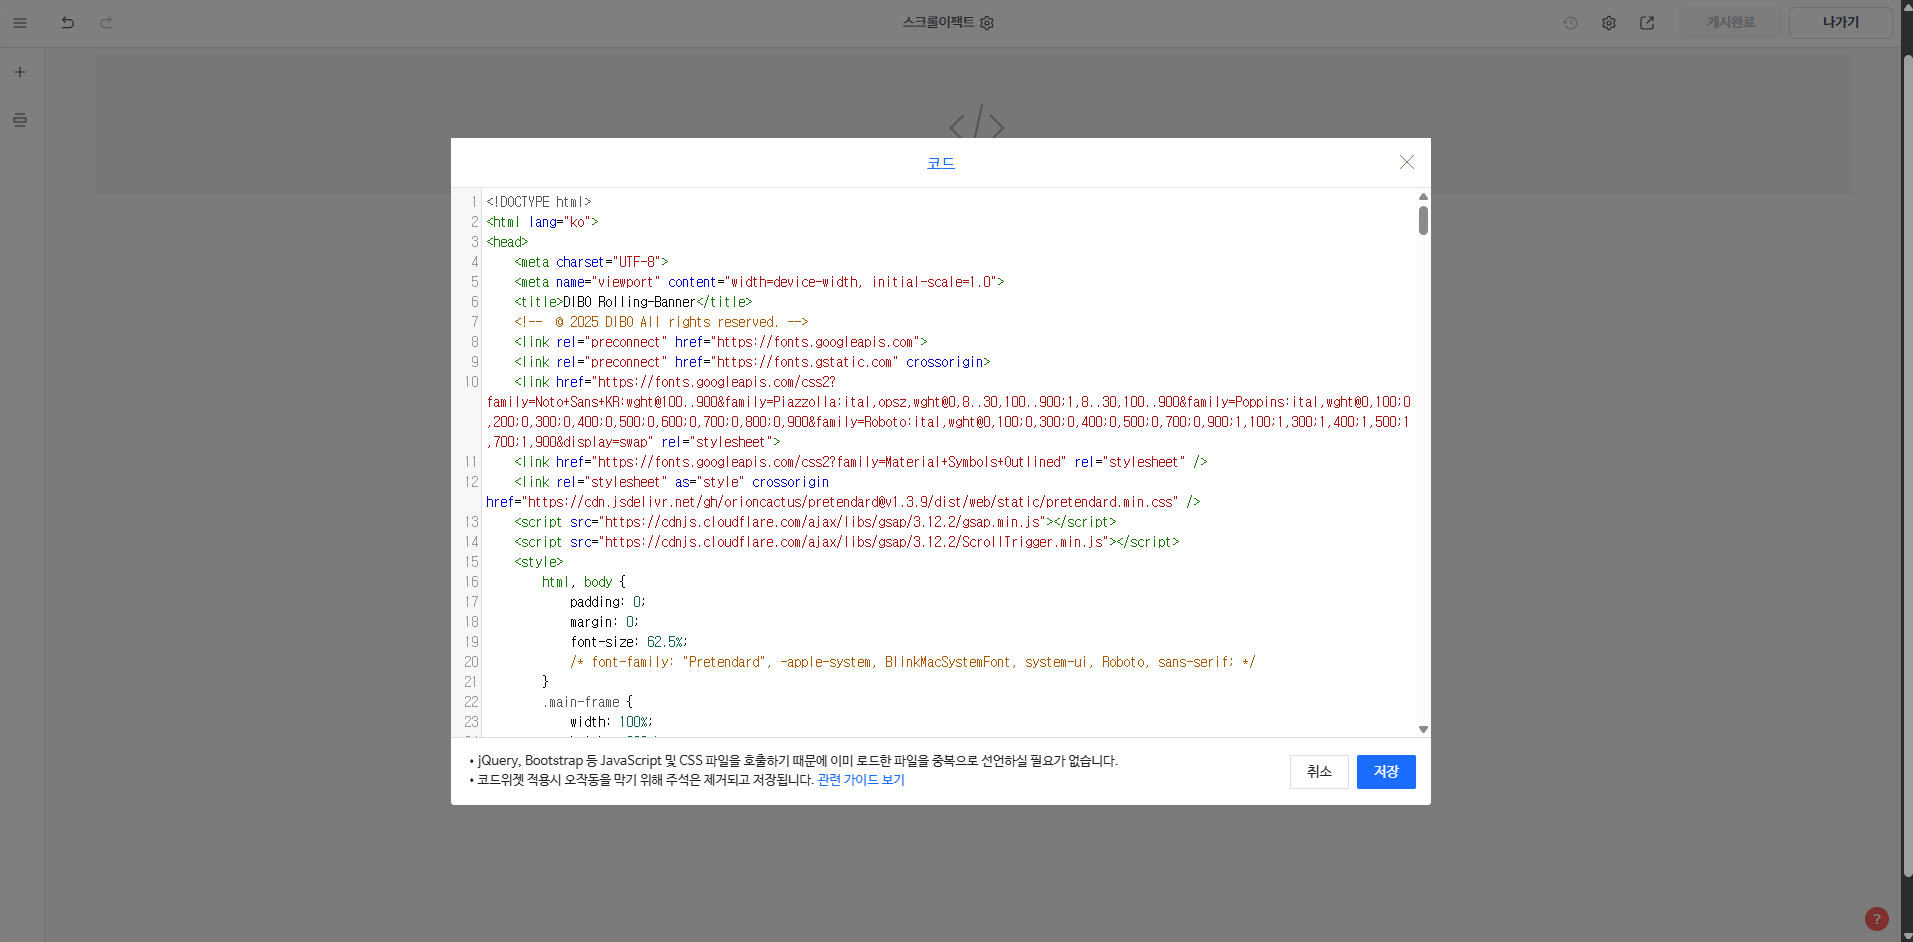The height and width of the screenshot is (942, 1913).
Task: Open settings gear beside 스크롤이펙트 title
Action: 987,23
